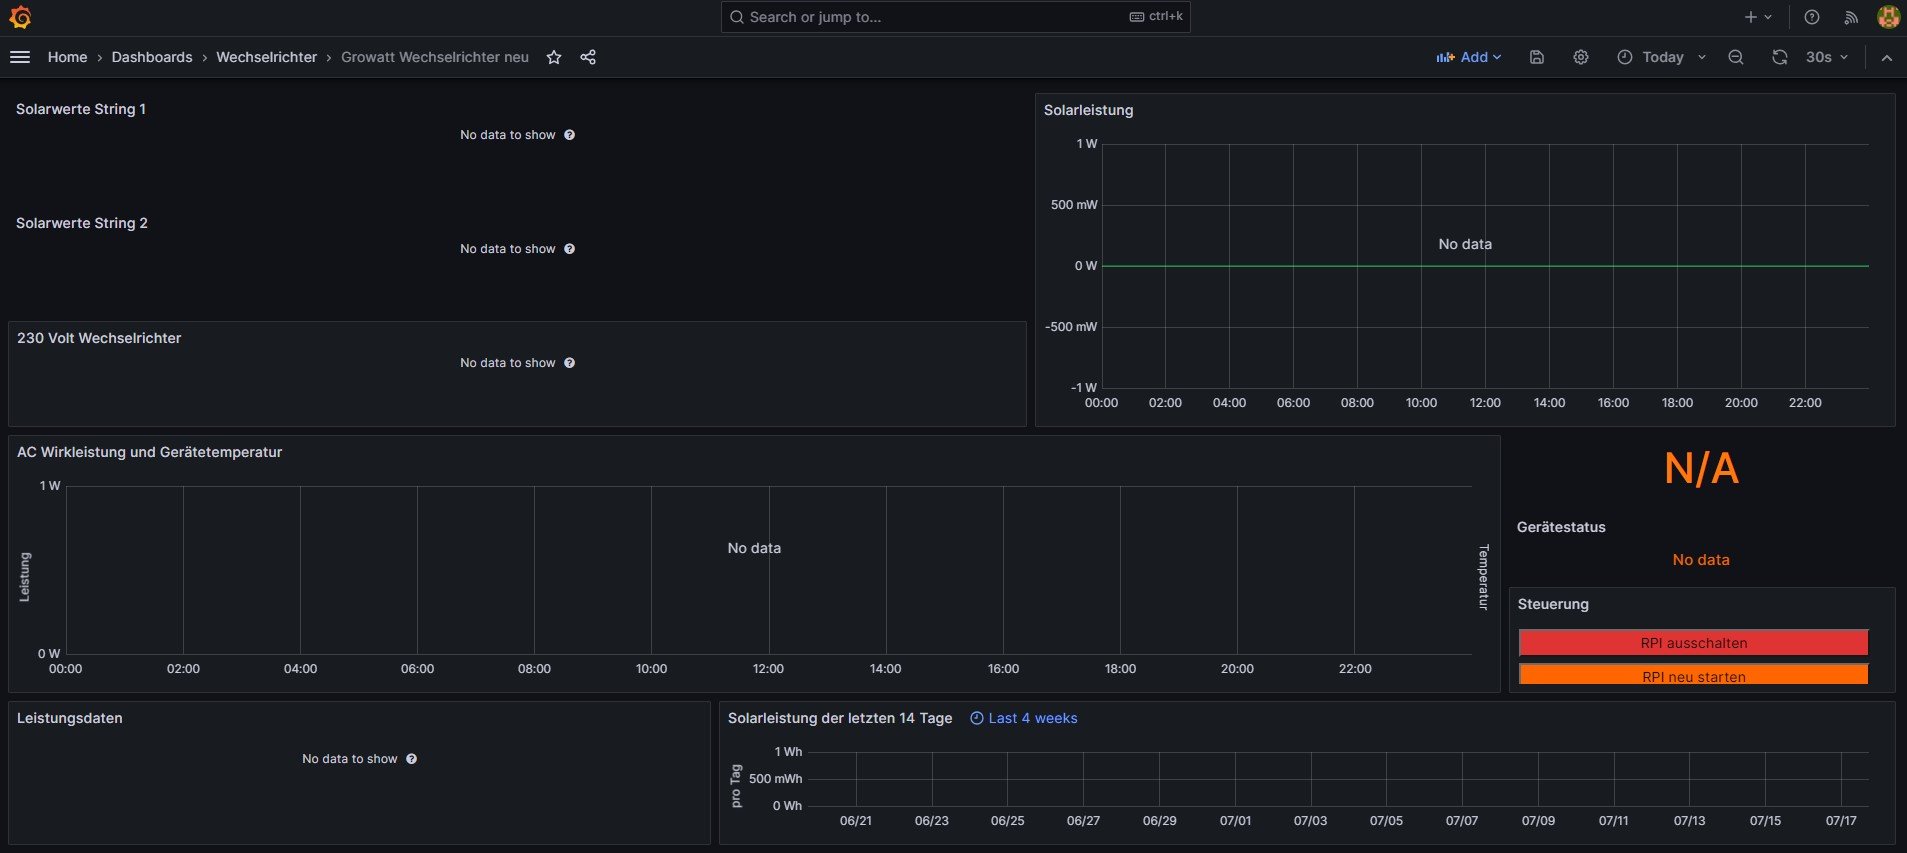Open the news feed RSS icon
Image resolution: width=1907 pixels, height=853 pixels.
point(1851,17)
